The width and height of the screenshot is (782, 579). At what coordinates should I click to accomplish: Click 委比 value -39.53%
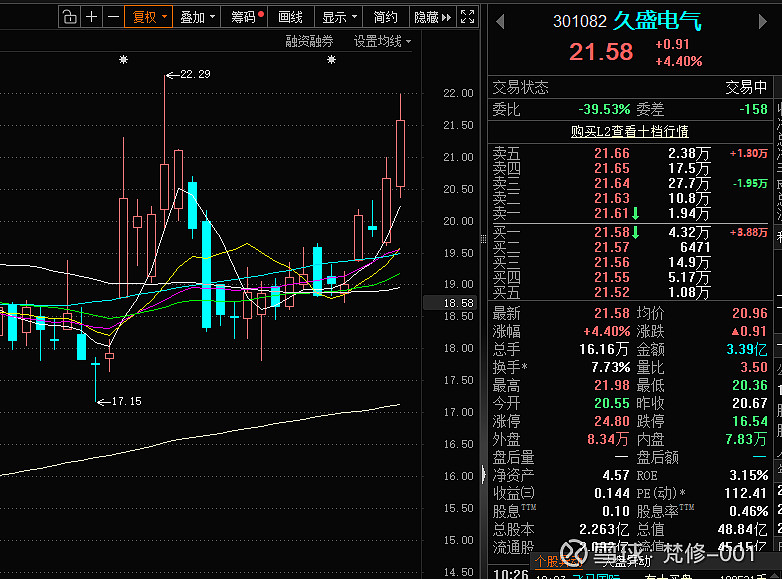pyautogui.click(x=604, y=109)
